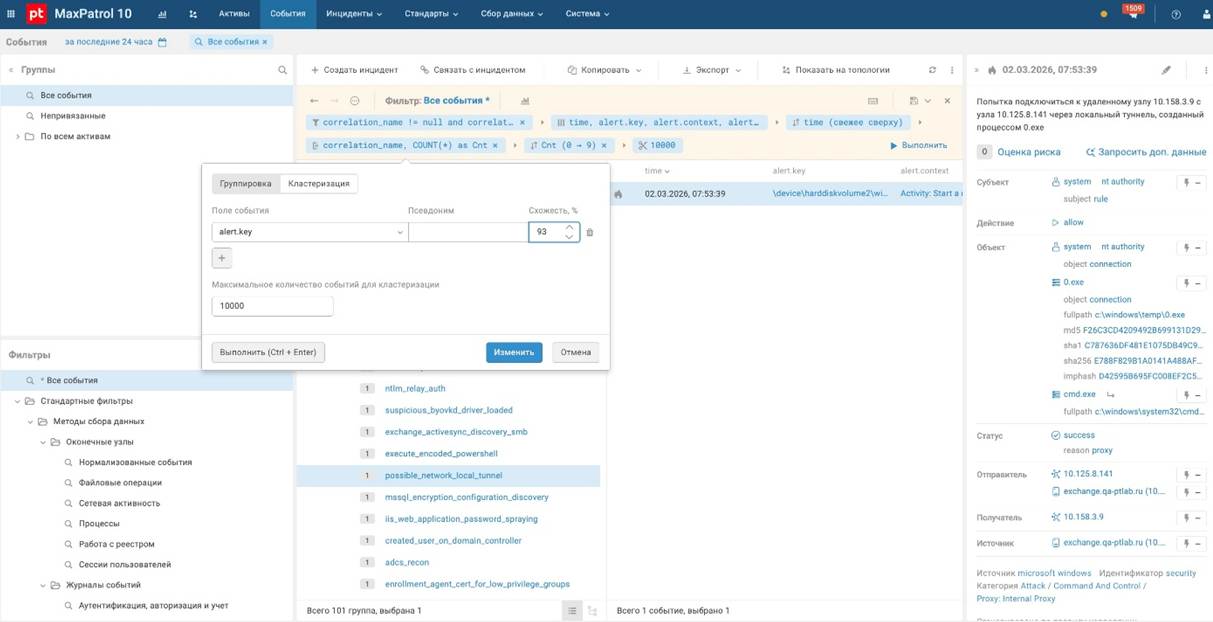Click the chart icon next to filter name
Viewport: 1213px width, 622px height.
click(525, 101)
